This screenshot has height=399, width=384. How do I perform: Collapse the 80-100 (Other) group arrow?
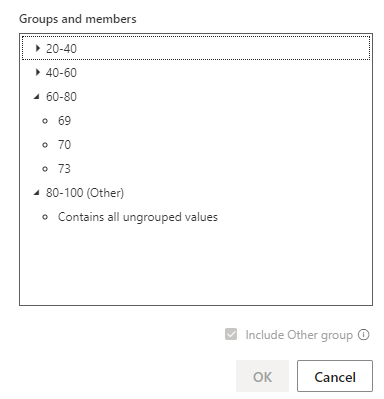[37, 193]
